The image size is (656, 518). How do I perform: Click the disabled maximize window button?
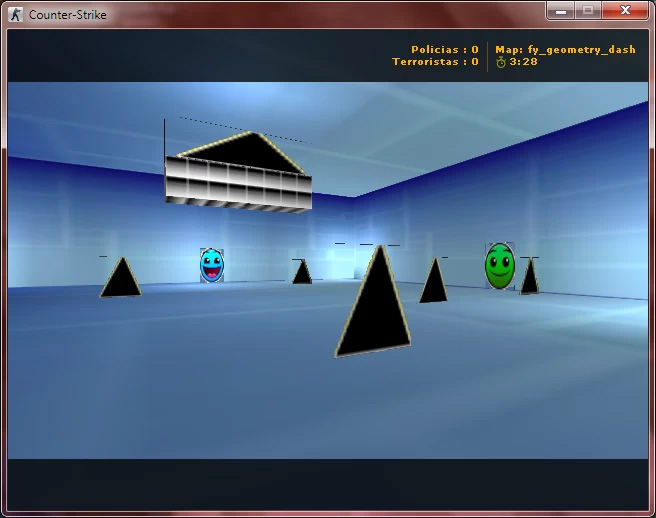coord(588,10)
